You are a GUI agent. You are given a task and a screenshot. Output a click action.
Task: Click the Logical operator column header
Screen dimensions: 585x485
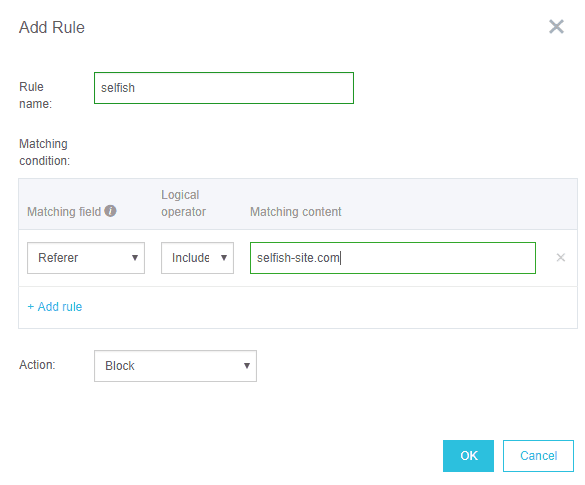(183, 203)
